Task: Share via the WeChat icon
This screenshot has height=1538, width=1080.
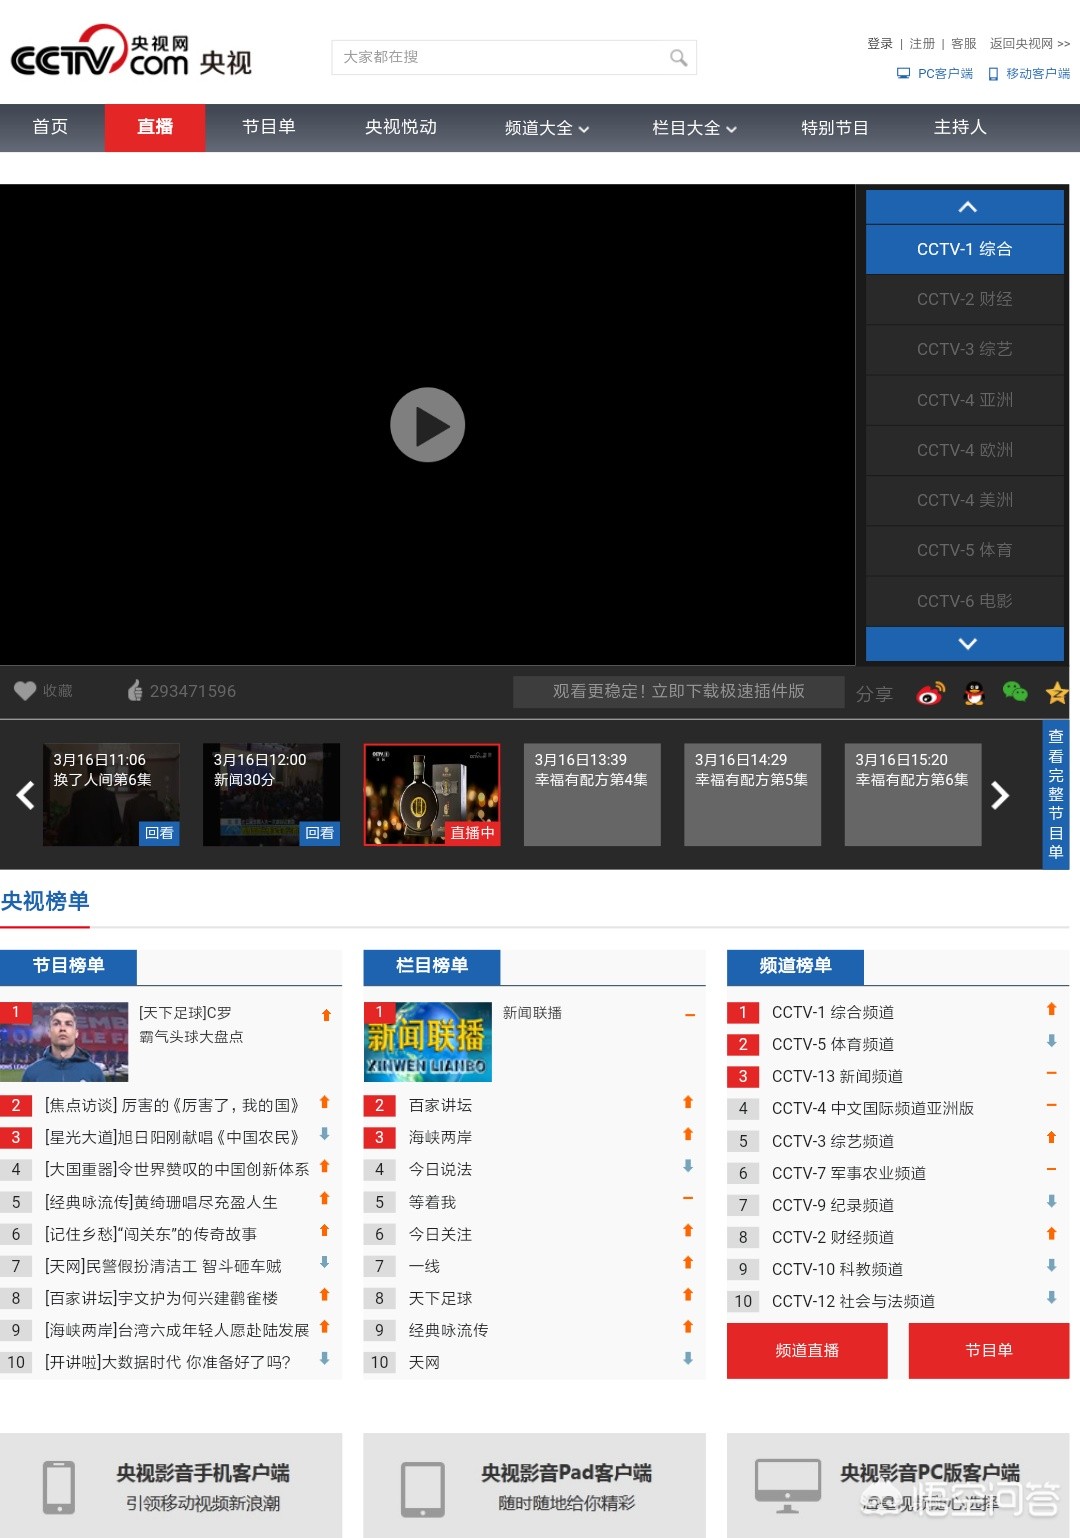Action: tap(1015, 692)
